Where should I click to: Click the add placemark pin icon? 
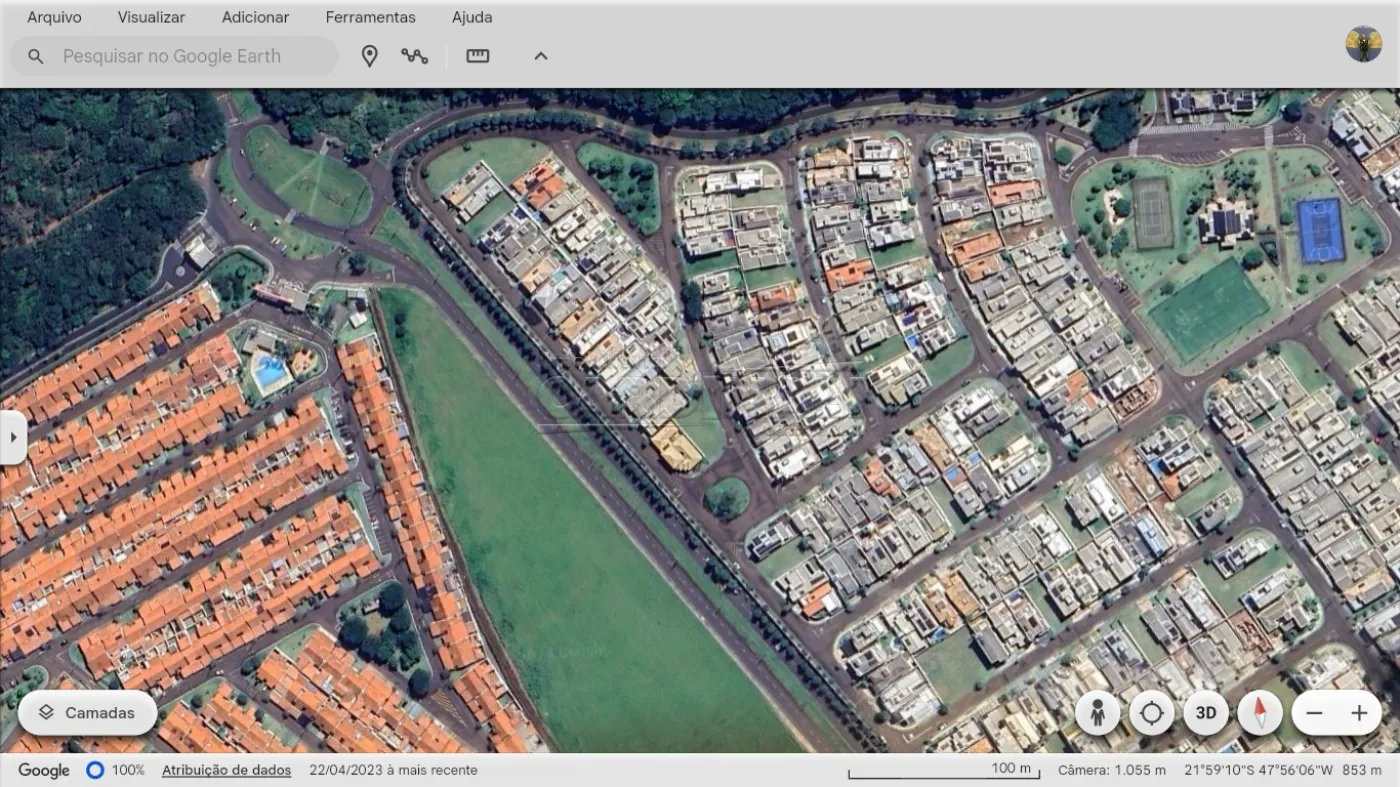tap(369, 56)
